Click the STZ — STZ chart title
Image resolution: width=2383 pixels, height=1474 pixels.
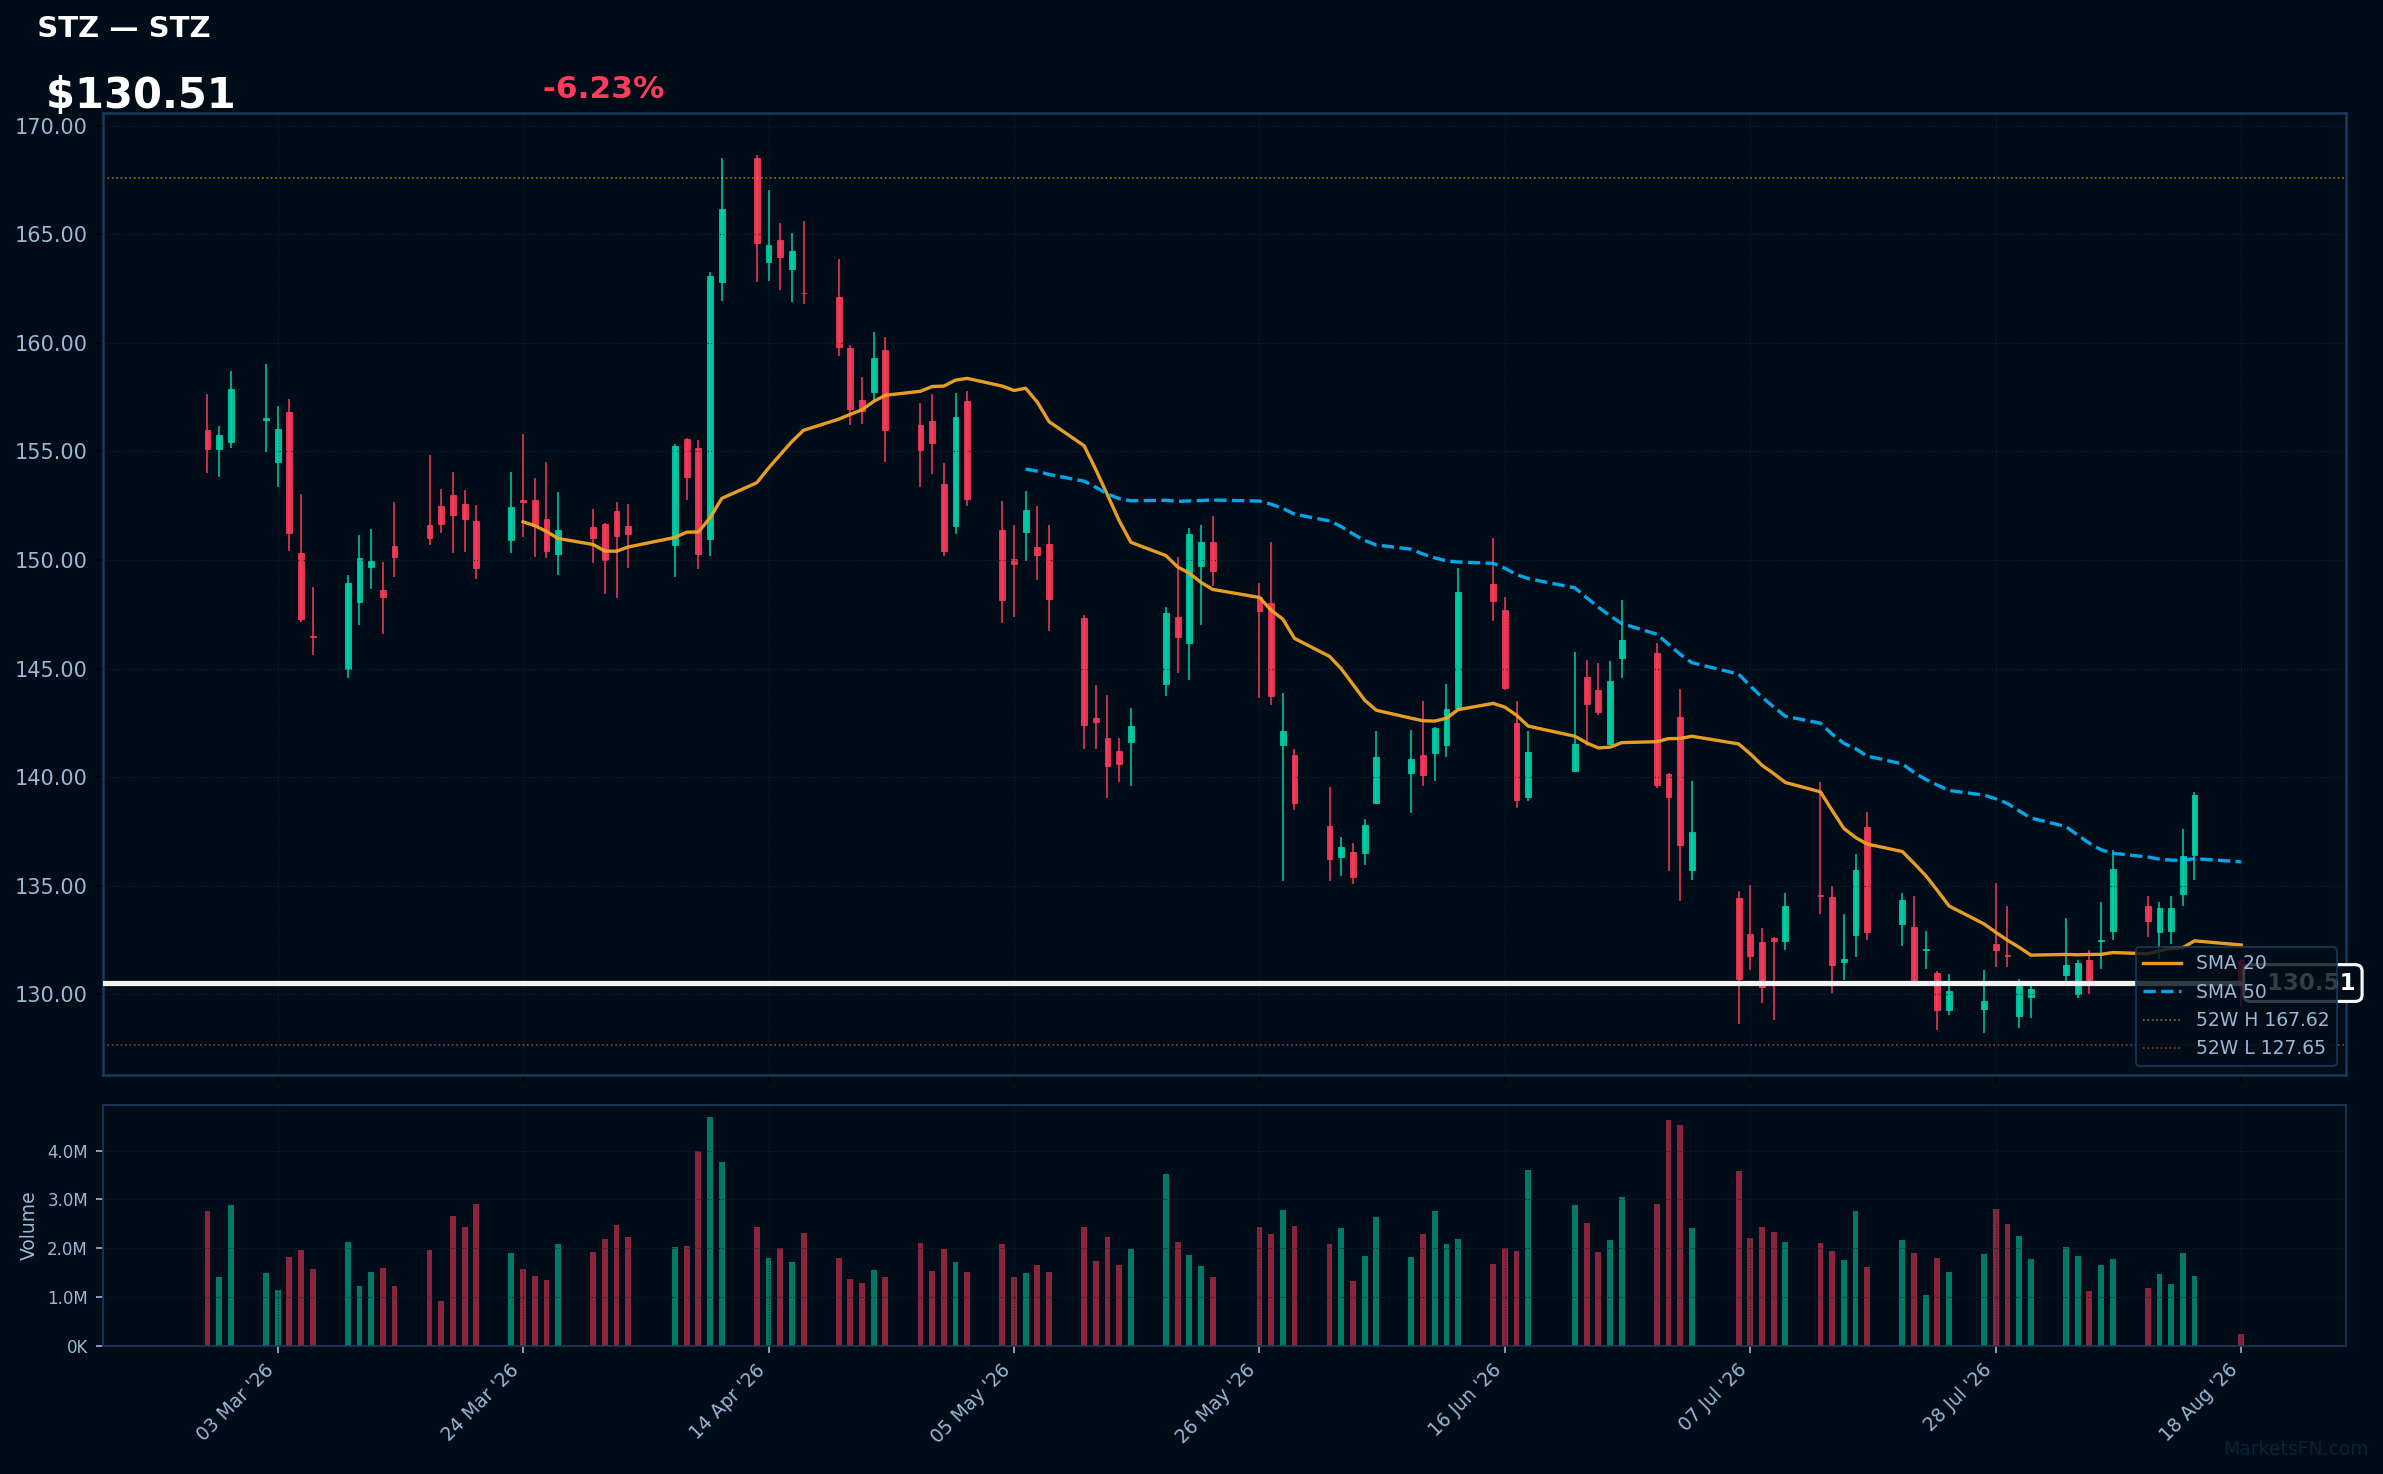tap(123, 27)
